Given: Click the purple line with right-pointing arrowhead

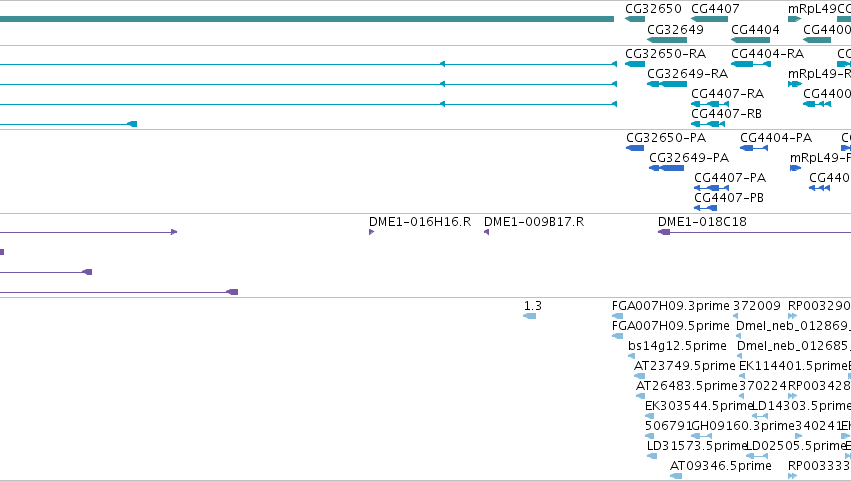Looking at the screenshot, I should pyautogui.click(x=88, y=232).
